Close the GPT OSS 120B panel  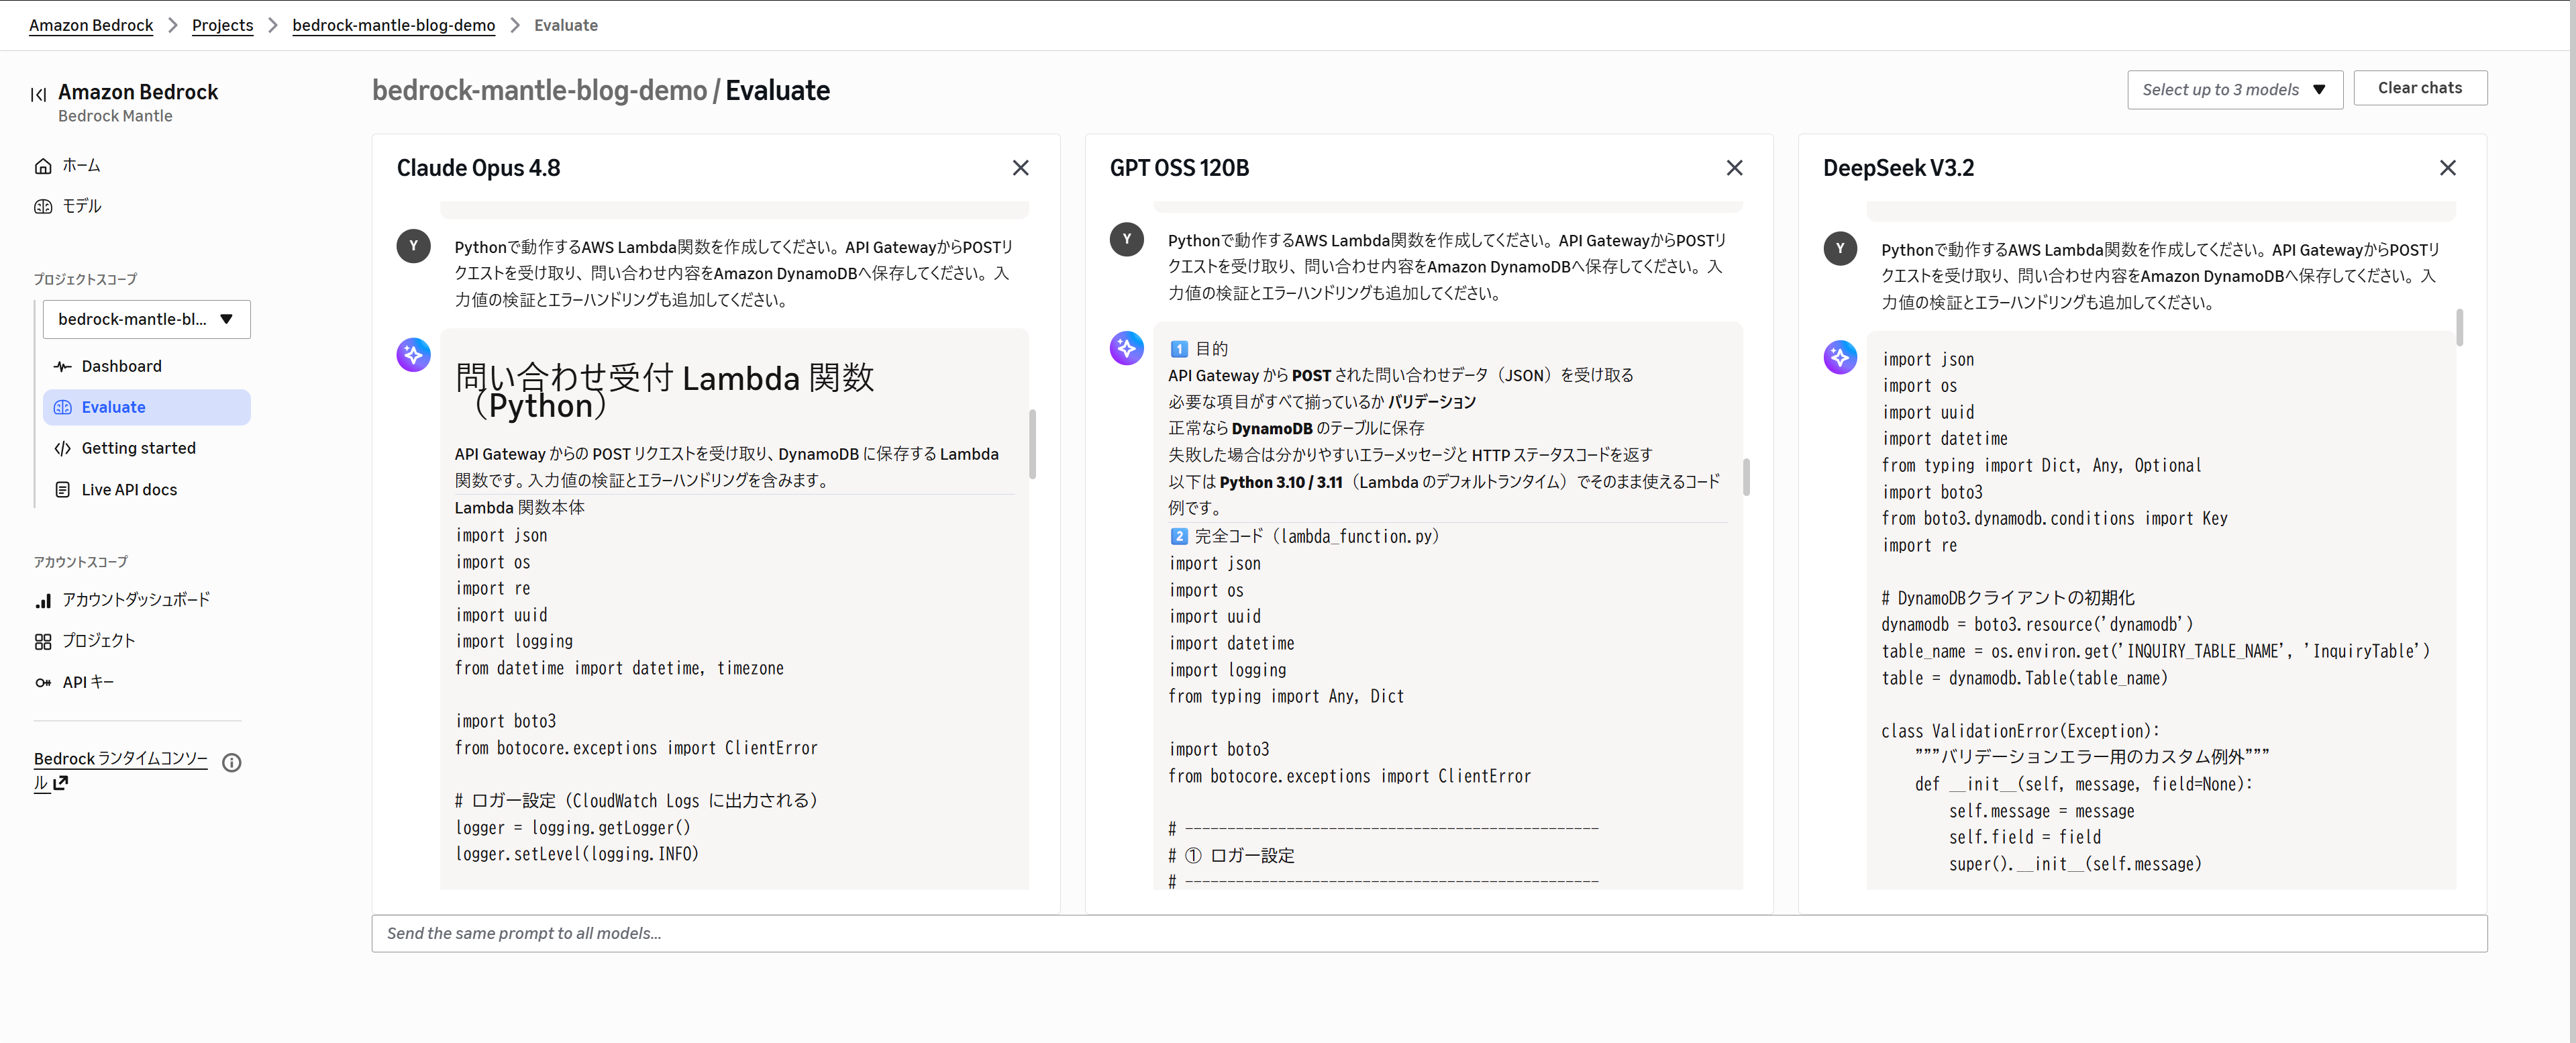(x=1734, y=168)
